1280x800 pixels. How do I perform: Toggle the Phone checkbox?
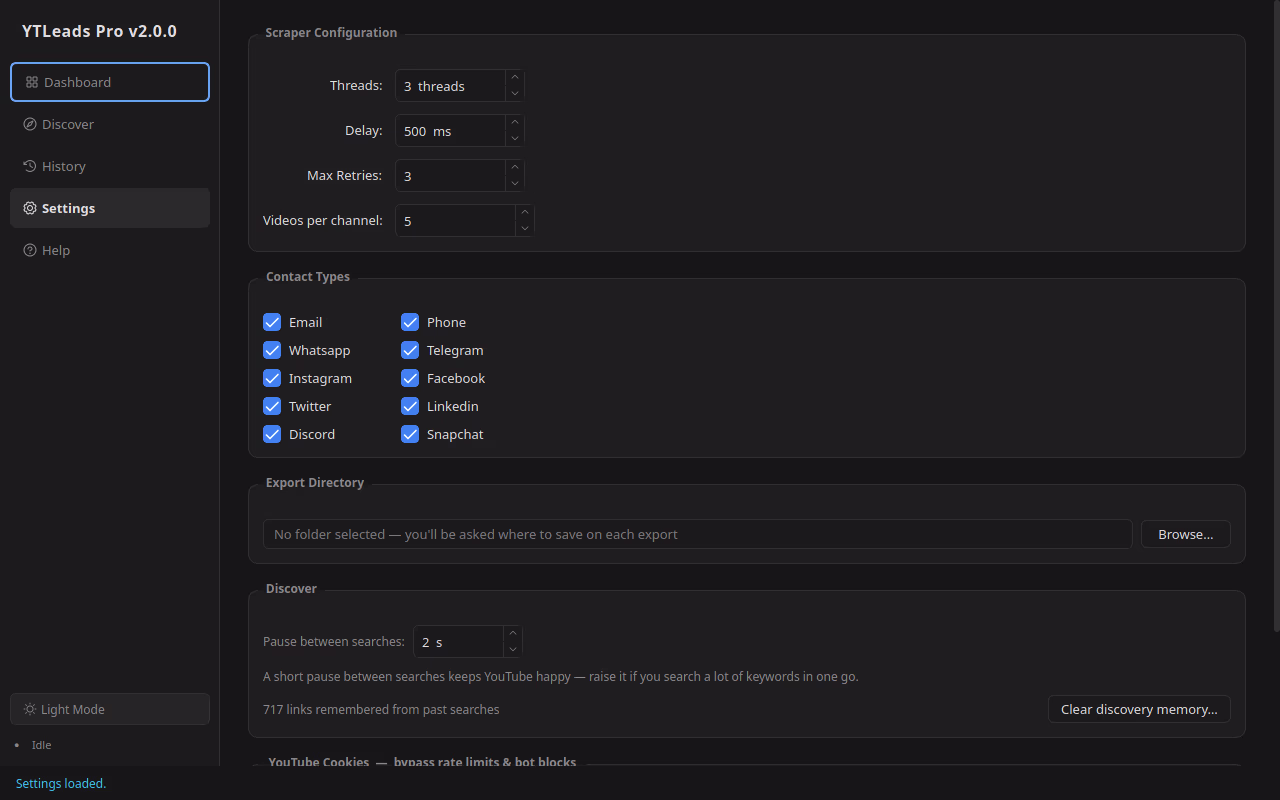[410, 322]
